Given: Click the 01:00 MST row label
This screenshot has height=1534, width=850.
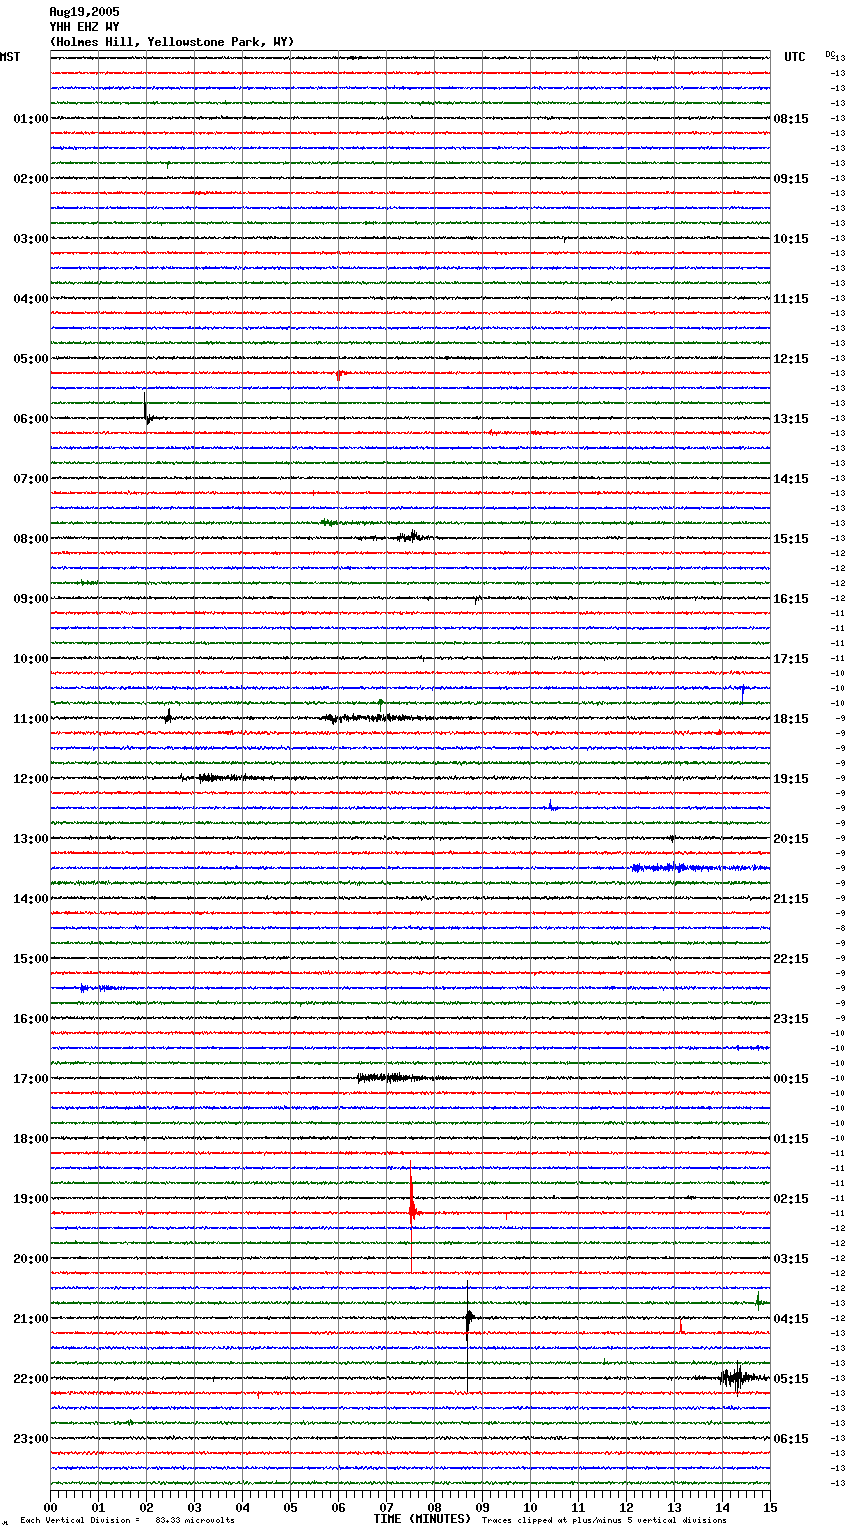Looking at the screenshot, I should pos(31,119).
